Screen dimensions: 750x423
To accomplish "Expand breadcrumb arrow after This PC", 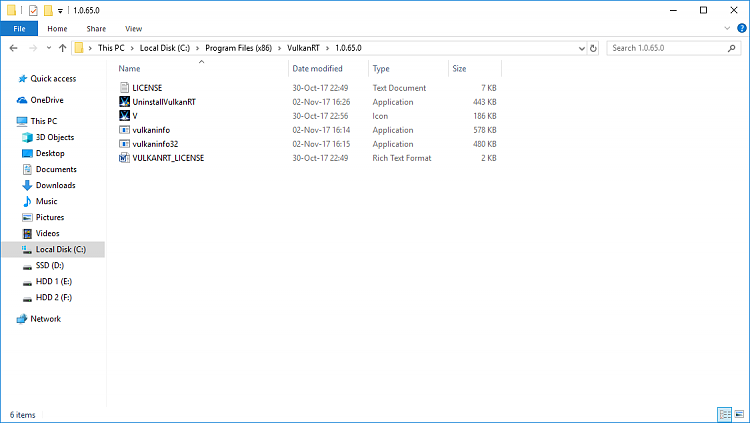I will 132,48.
